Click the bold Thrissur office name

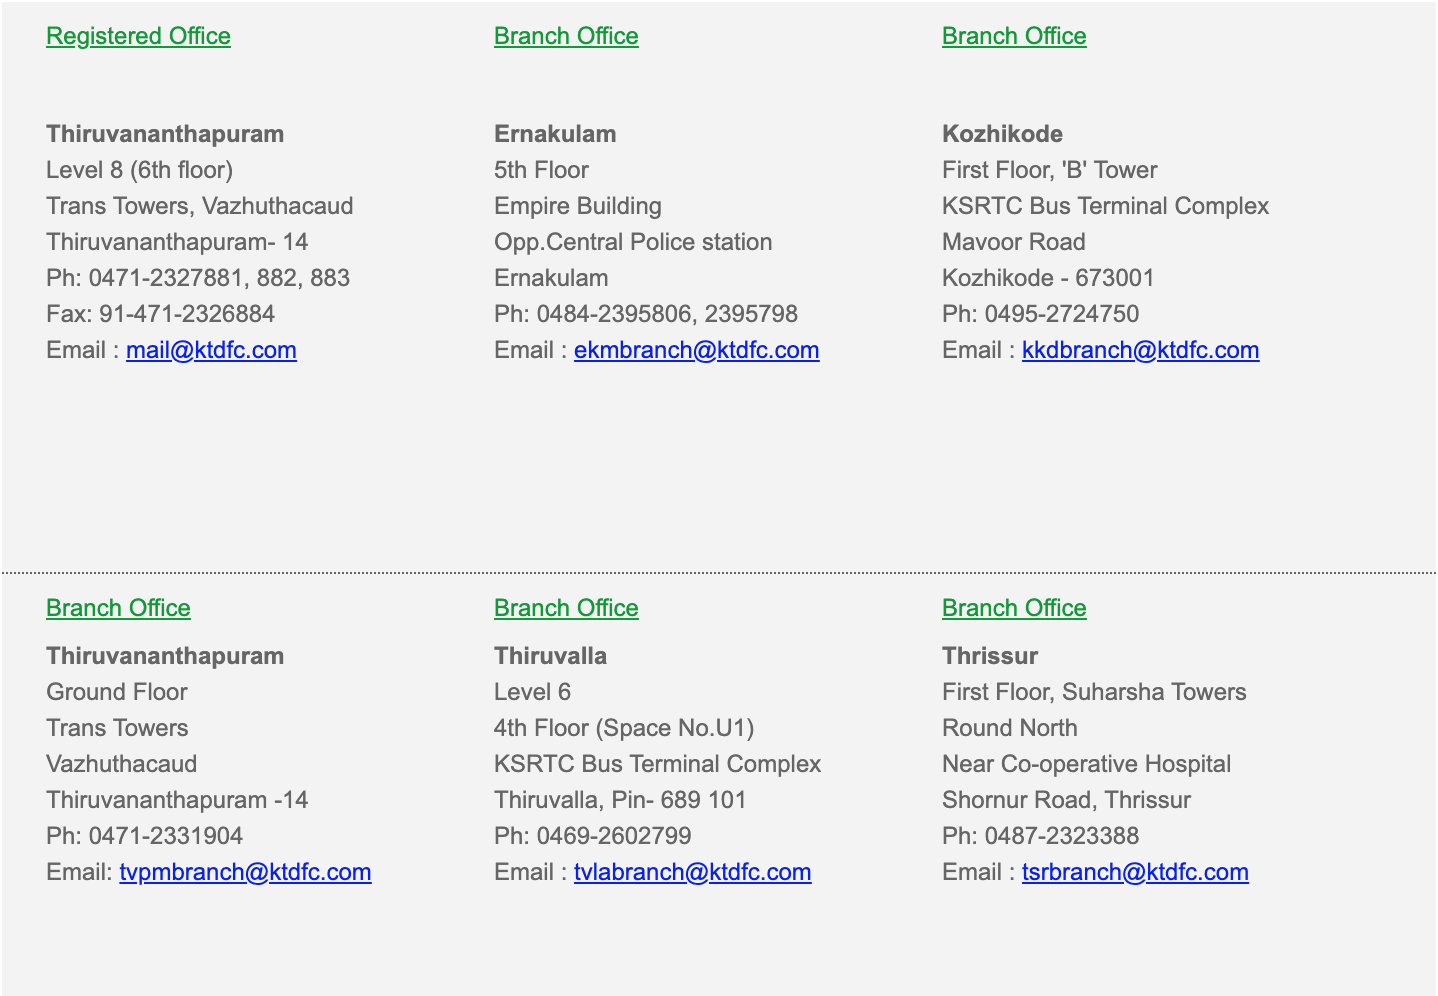click(x=990, y=656)
